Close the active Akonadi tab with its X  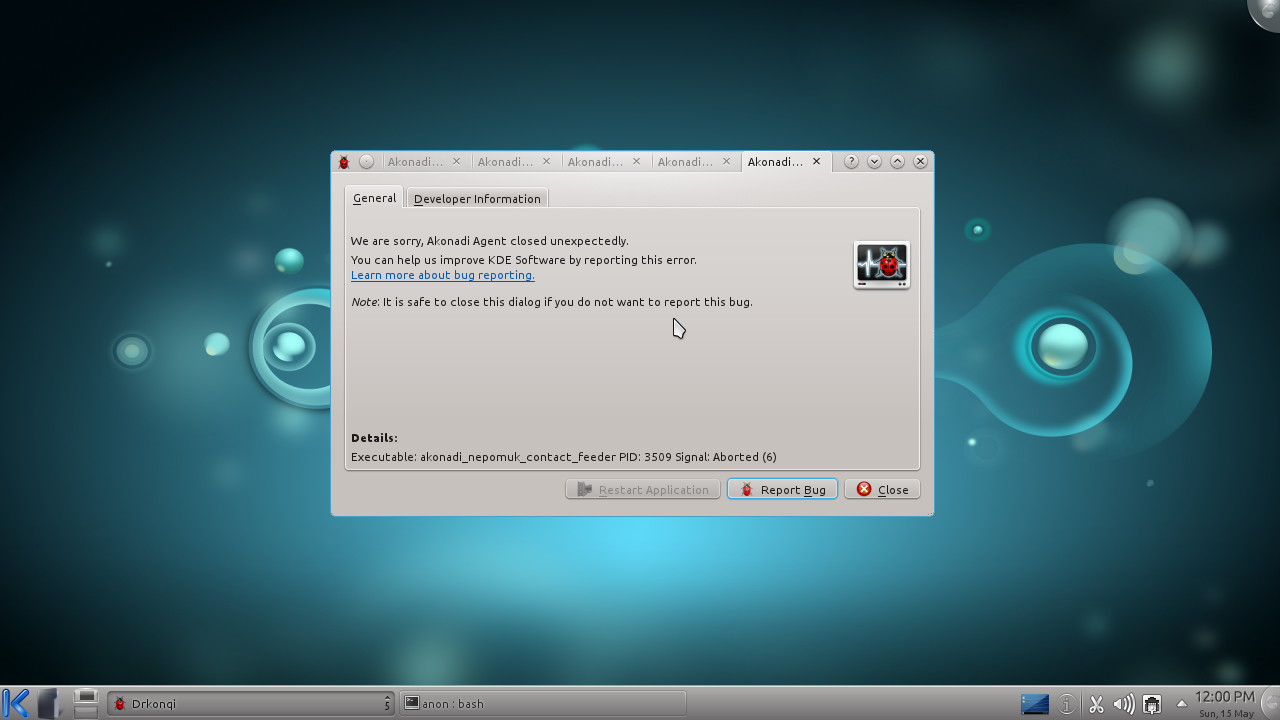pyautogui.click(x=817, y=161)
